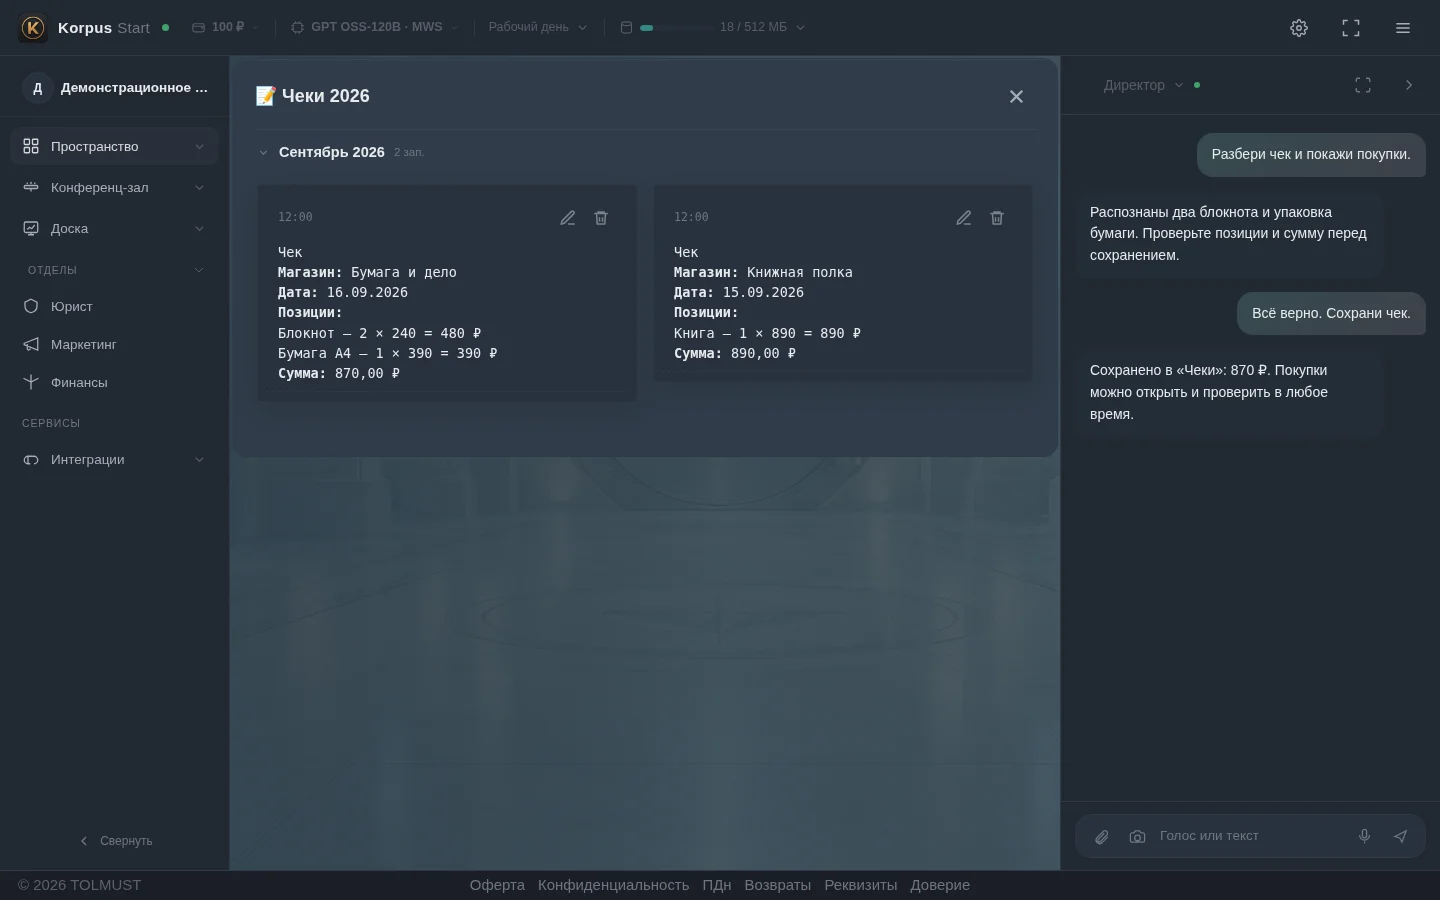
Task: Open the Директор role dropdown
Action: coord(1144,85)
